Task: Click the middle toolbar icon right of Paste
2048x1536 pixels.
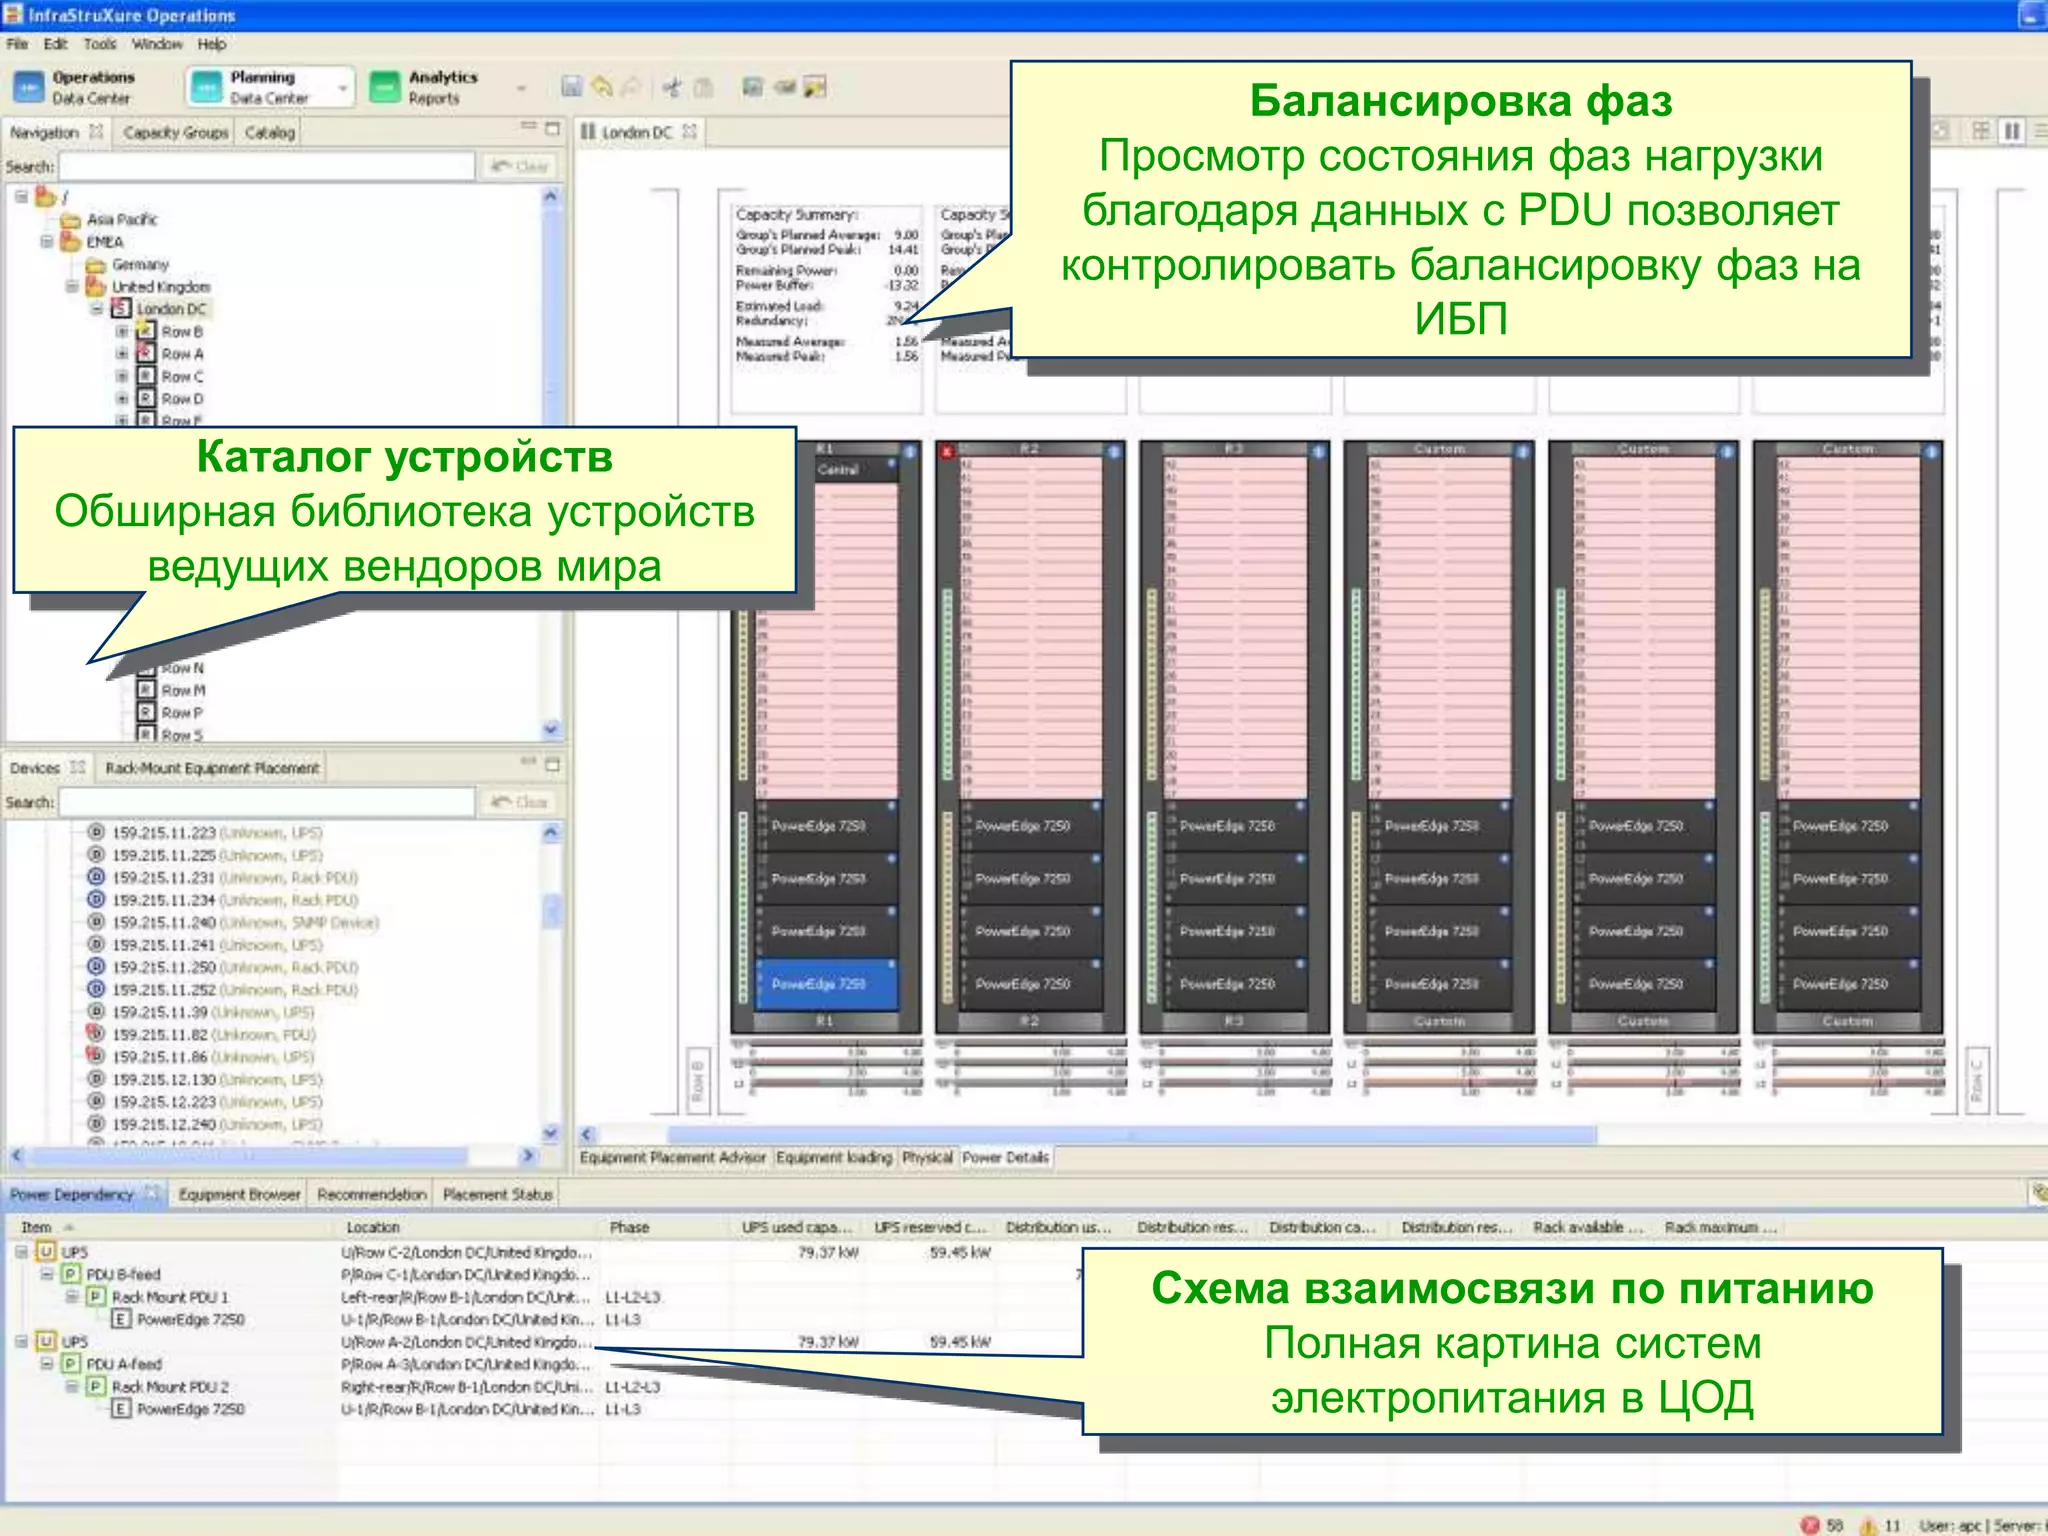Action: pyautogui.click(x=785, y=87)
